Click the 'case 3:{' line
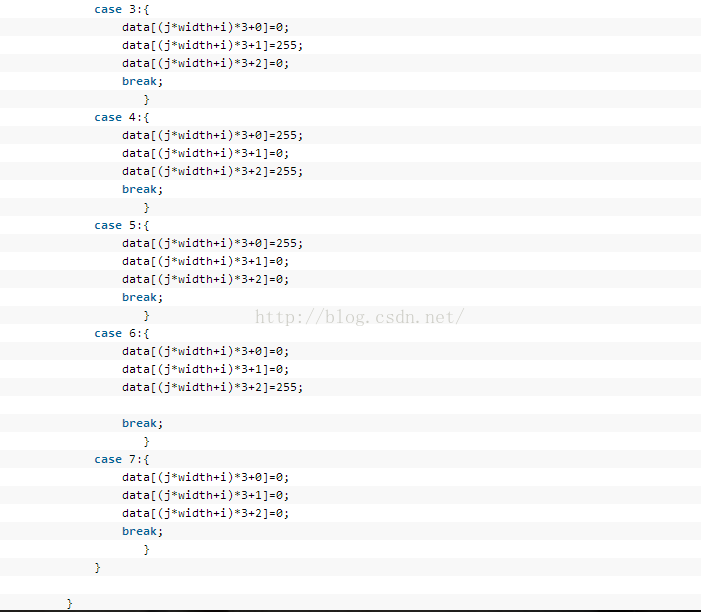The height and width of the screenshot is (612, 701). coord(122,9)
